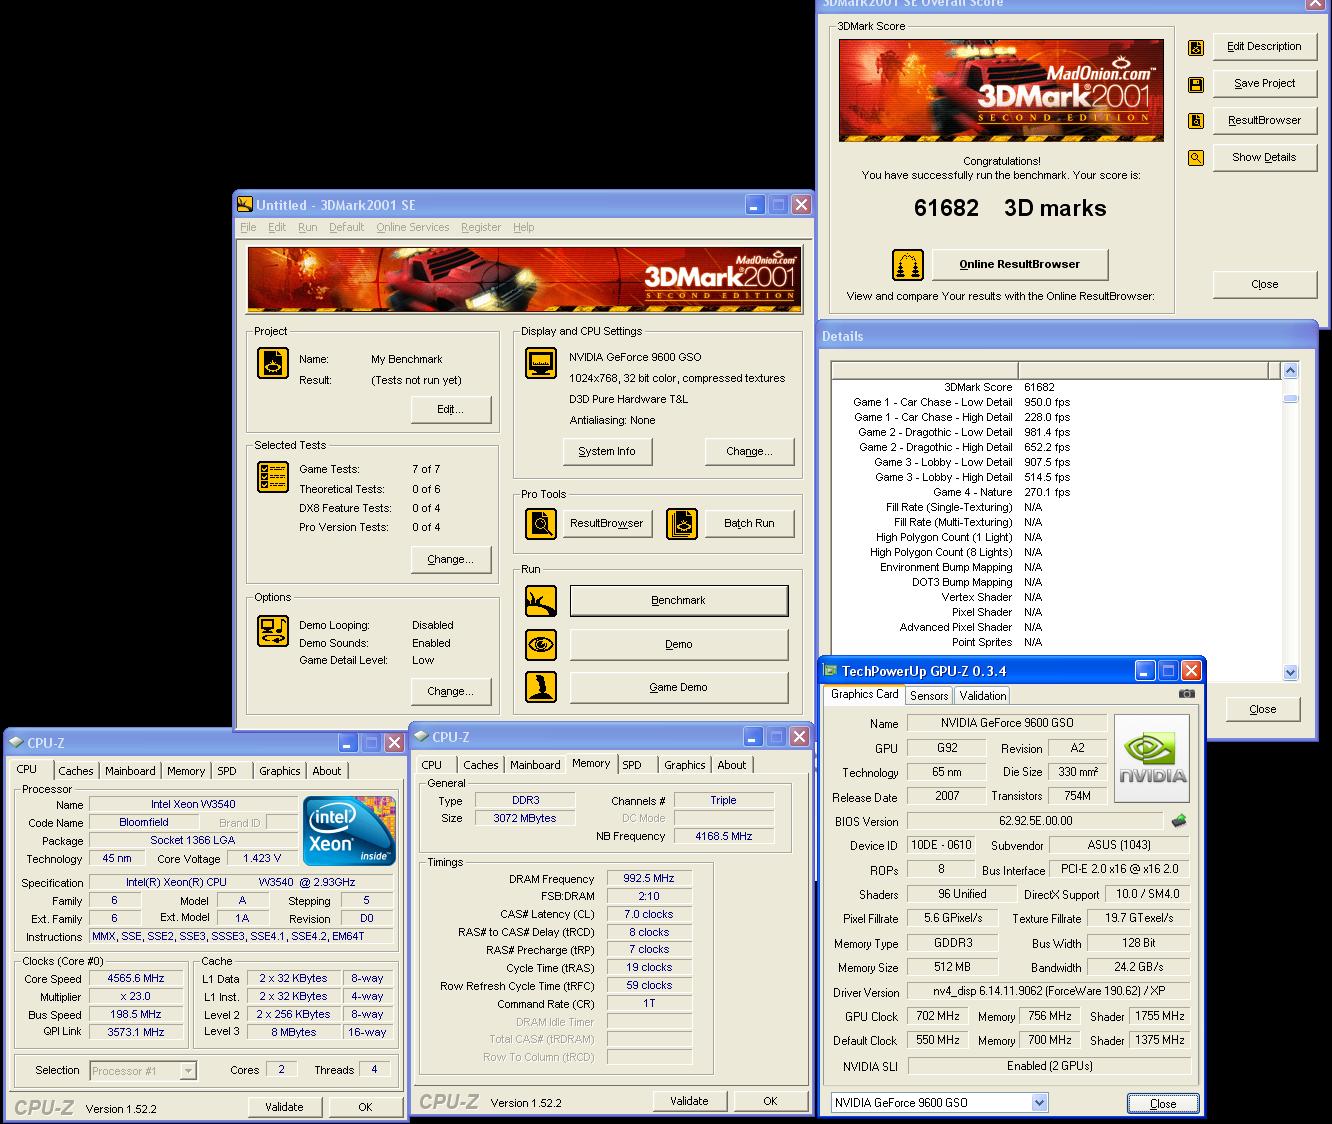Click the Demo eye icon
Screen dimensions: 1332x1124
pos(541,644)
